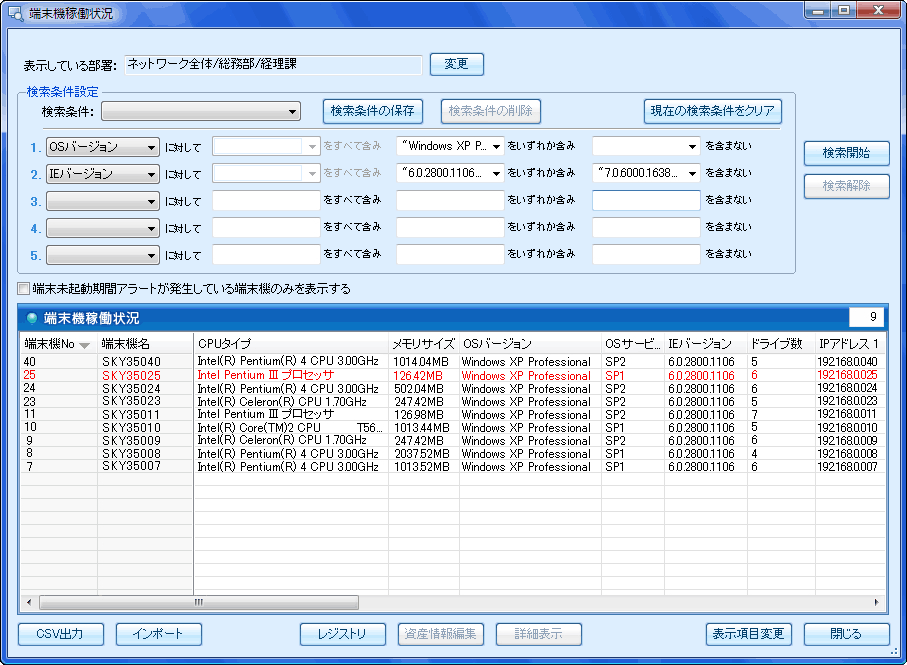
Task: Click 現在の検索条件をクリア button
Action: (x=713, y=111)
